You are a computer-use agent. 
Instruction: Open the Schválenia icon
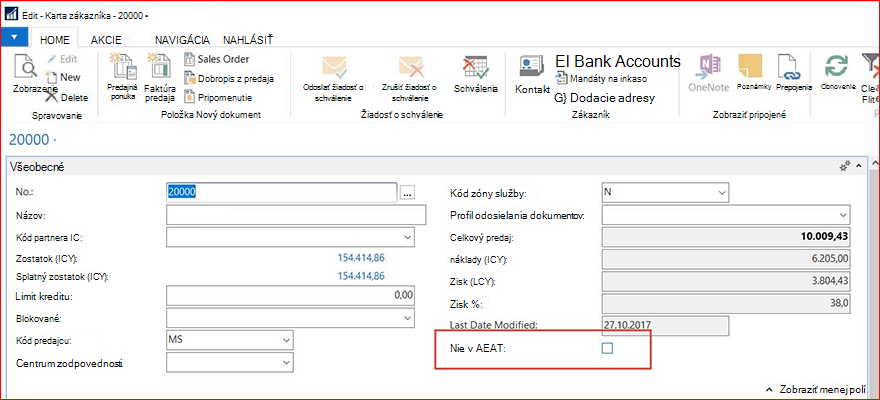click(476, 68)
